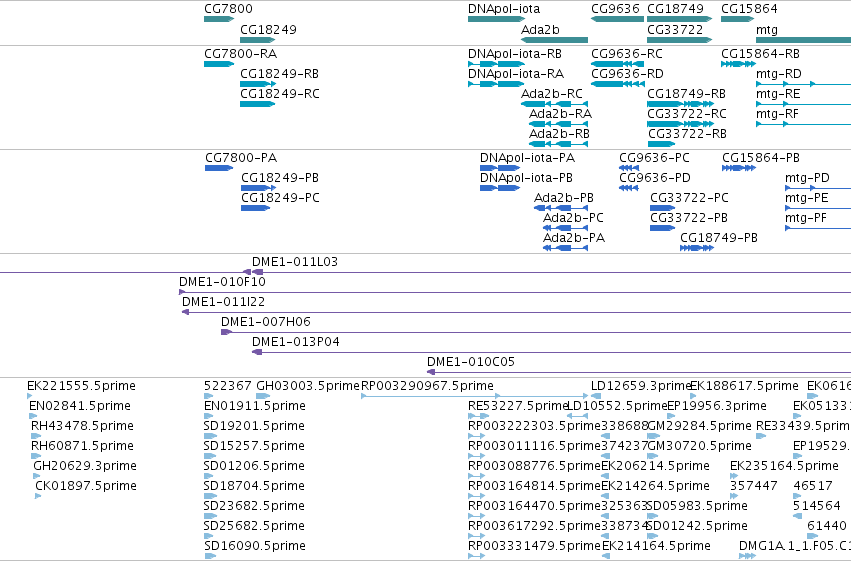This screenshot has width=851, height=561.
Task: Click transcript CG33722-RB
Action: [x=661, y=144]
